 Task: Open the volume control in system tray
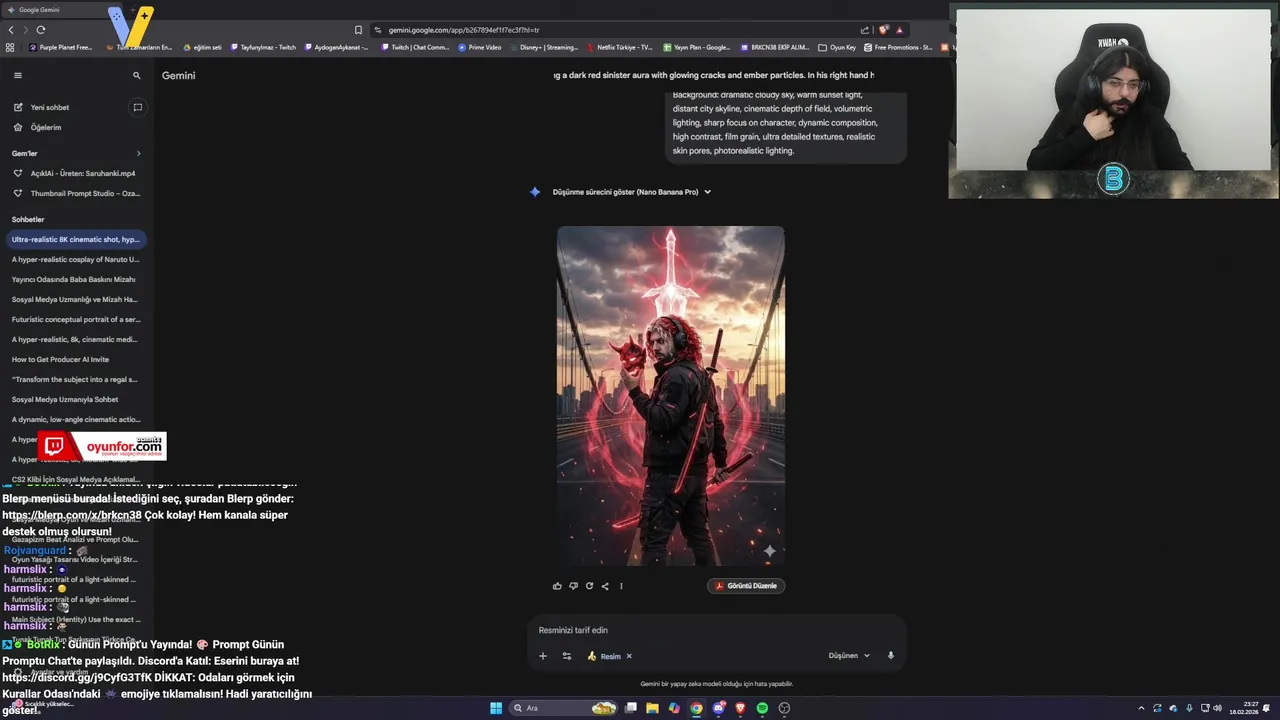click(x=1217, y=708)
